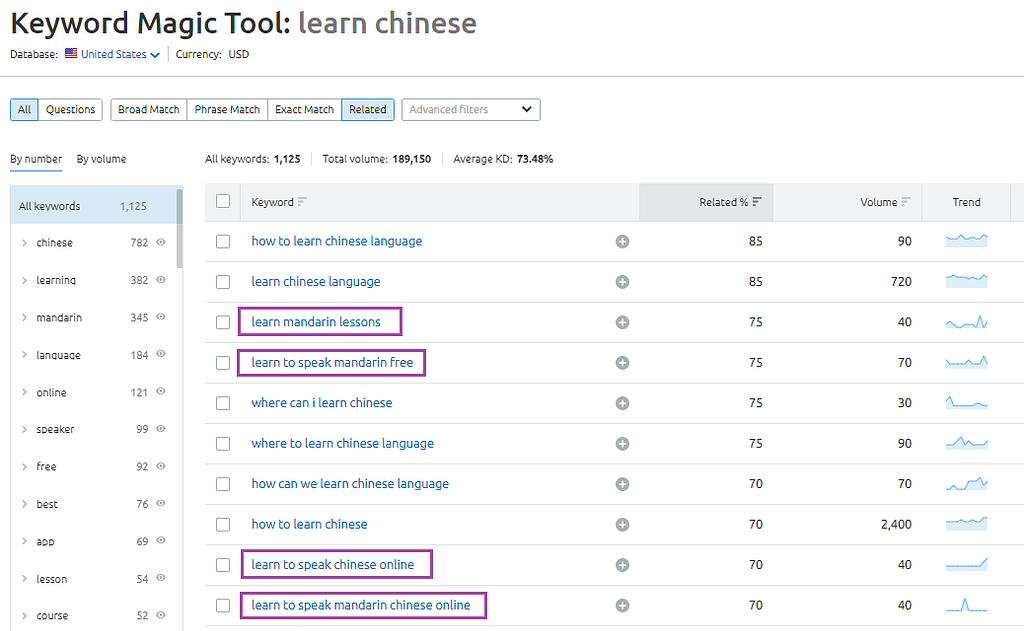Check 'where to learn chinese language' checkbox

click(x=223, y=444)
